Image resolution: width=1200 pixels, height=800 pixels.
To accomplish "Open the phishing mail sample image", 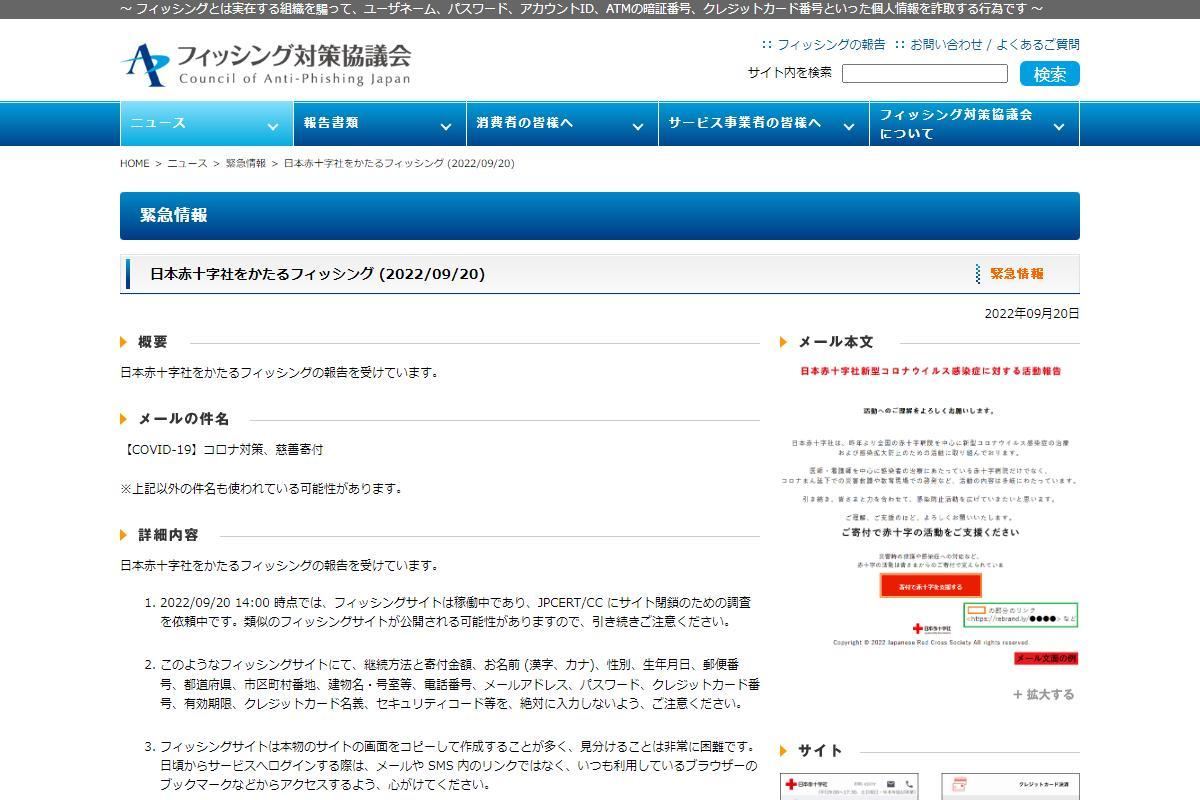I will click(930, 515).
